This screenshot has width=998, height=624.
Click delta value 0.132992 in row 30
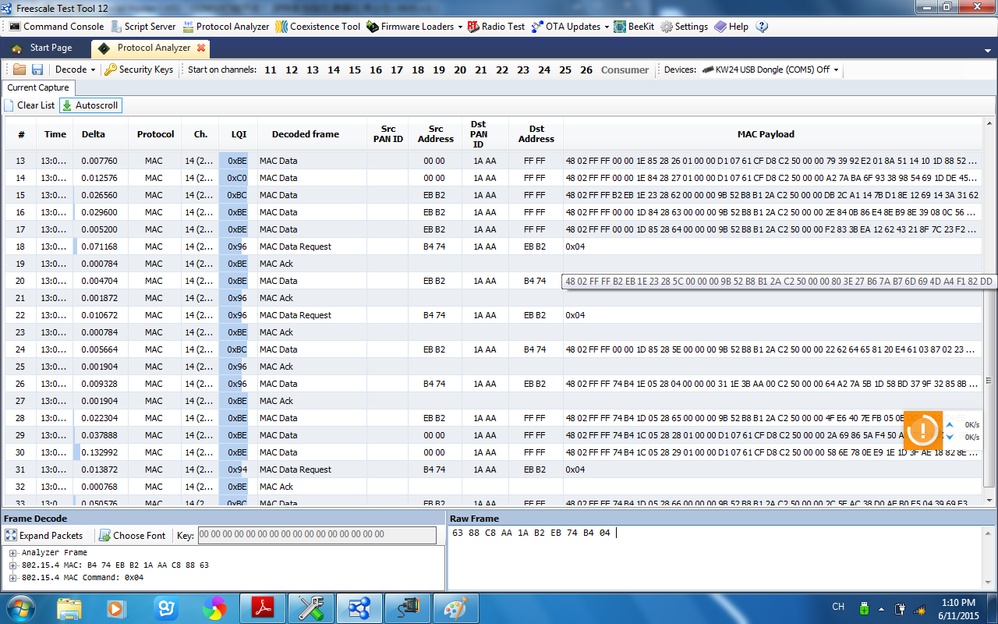click(99, 453)
